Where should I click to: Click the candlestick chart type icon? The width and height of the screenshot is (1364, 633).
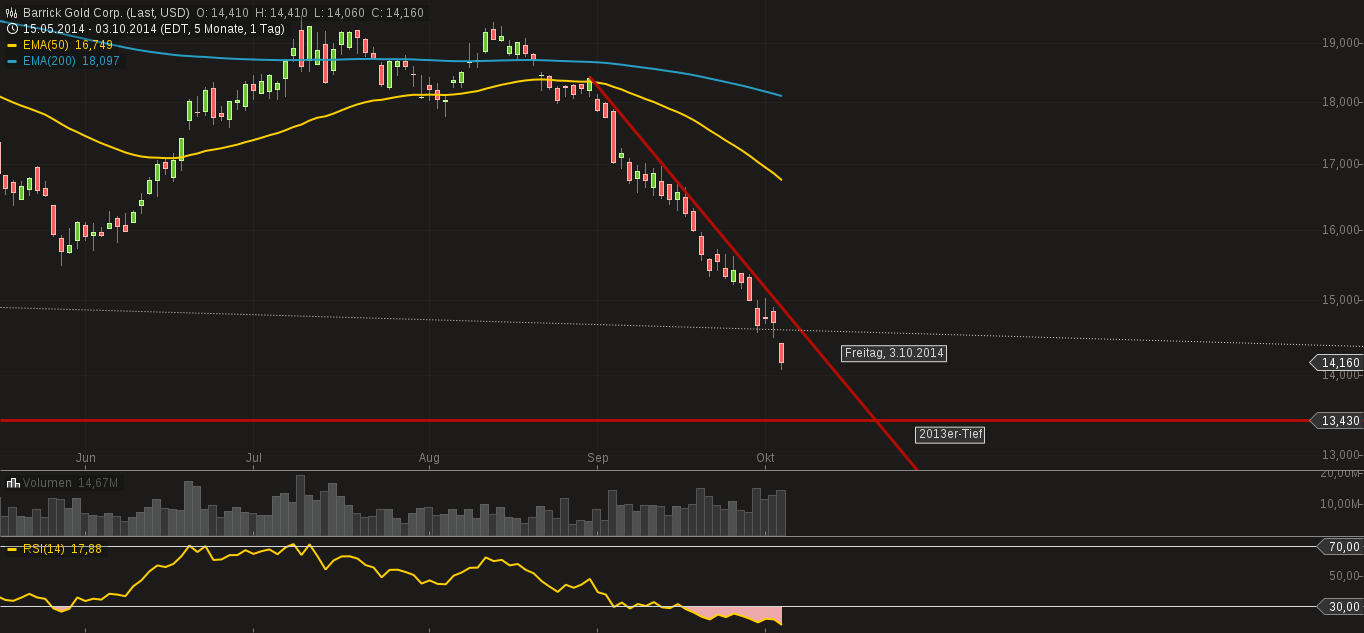11,13
